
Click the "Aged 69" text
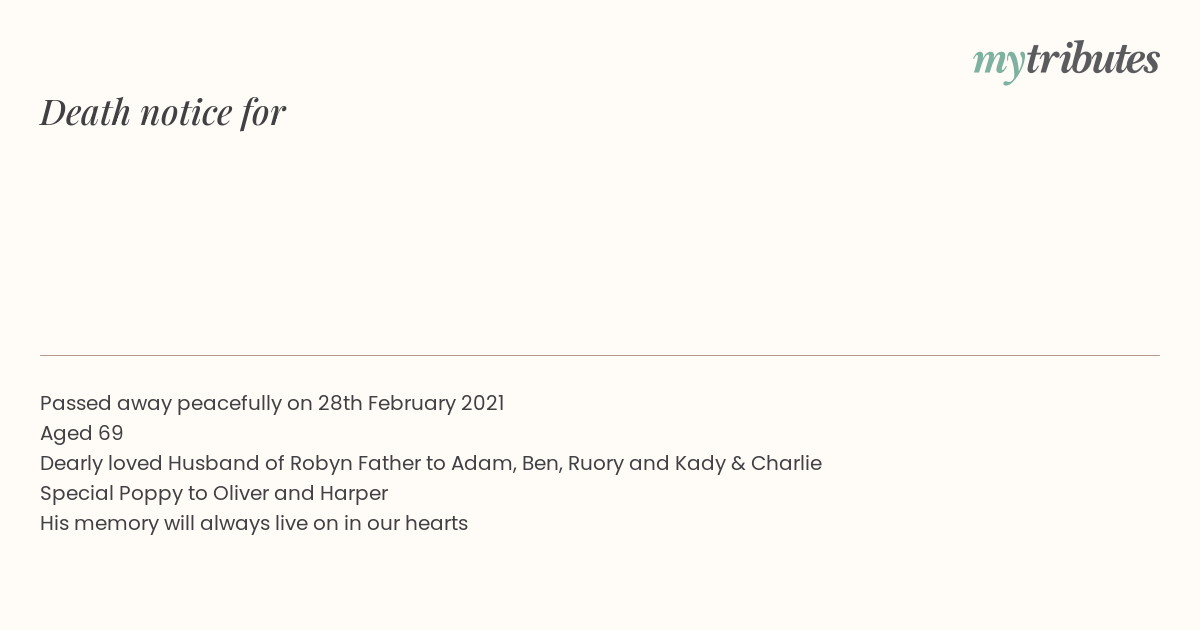coord(82,434)
